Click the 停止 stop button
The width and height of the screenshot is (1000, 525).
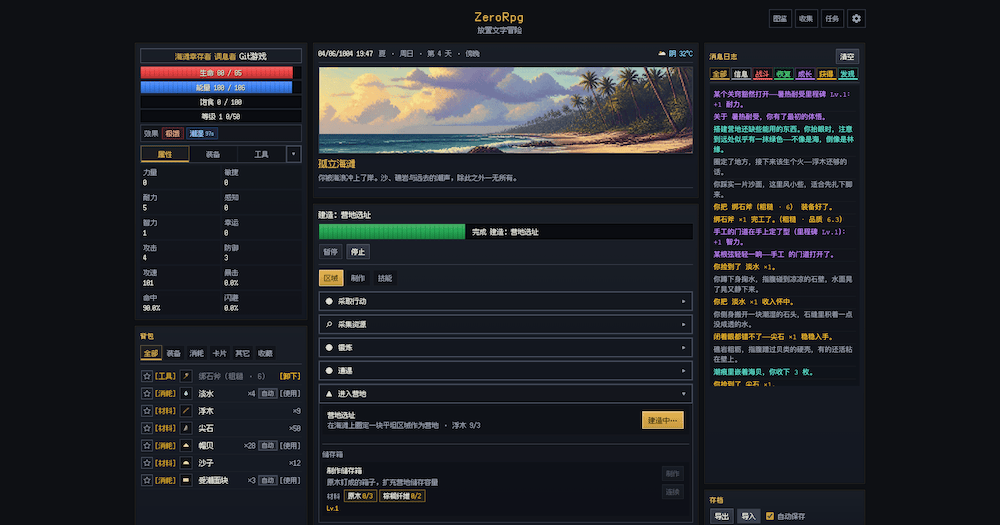[358, 252]
